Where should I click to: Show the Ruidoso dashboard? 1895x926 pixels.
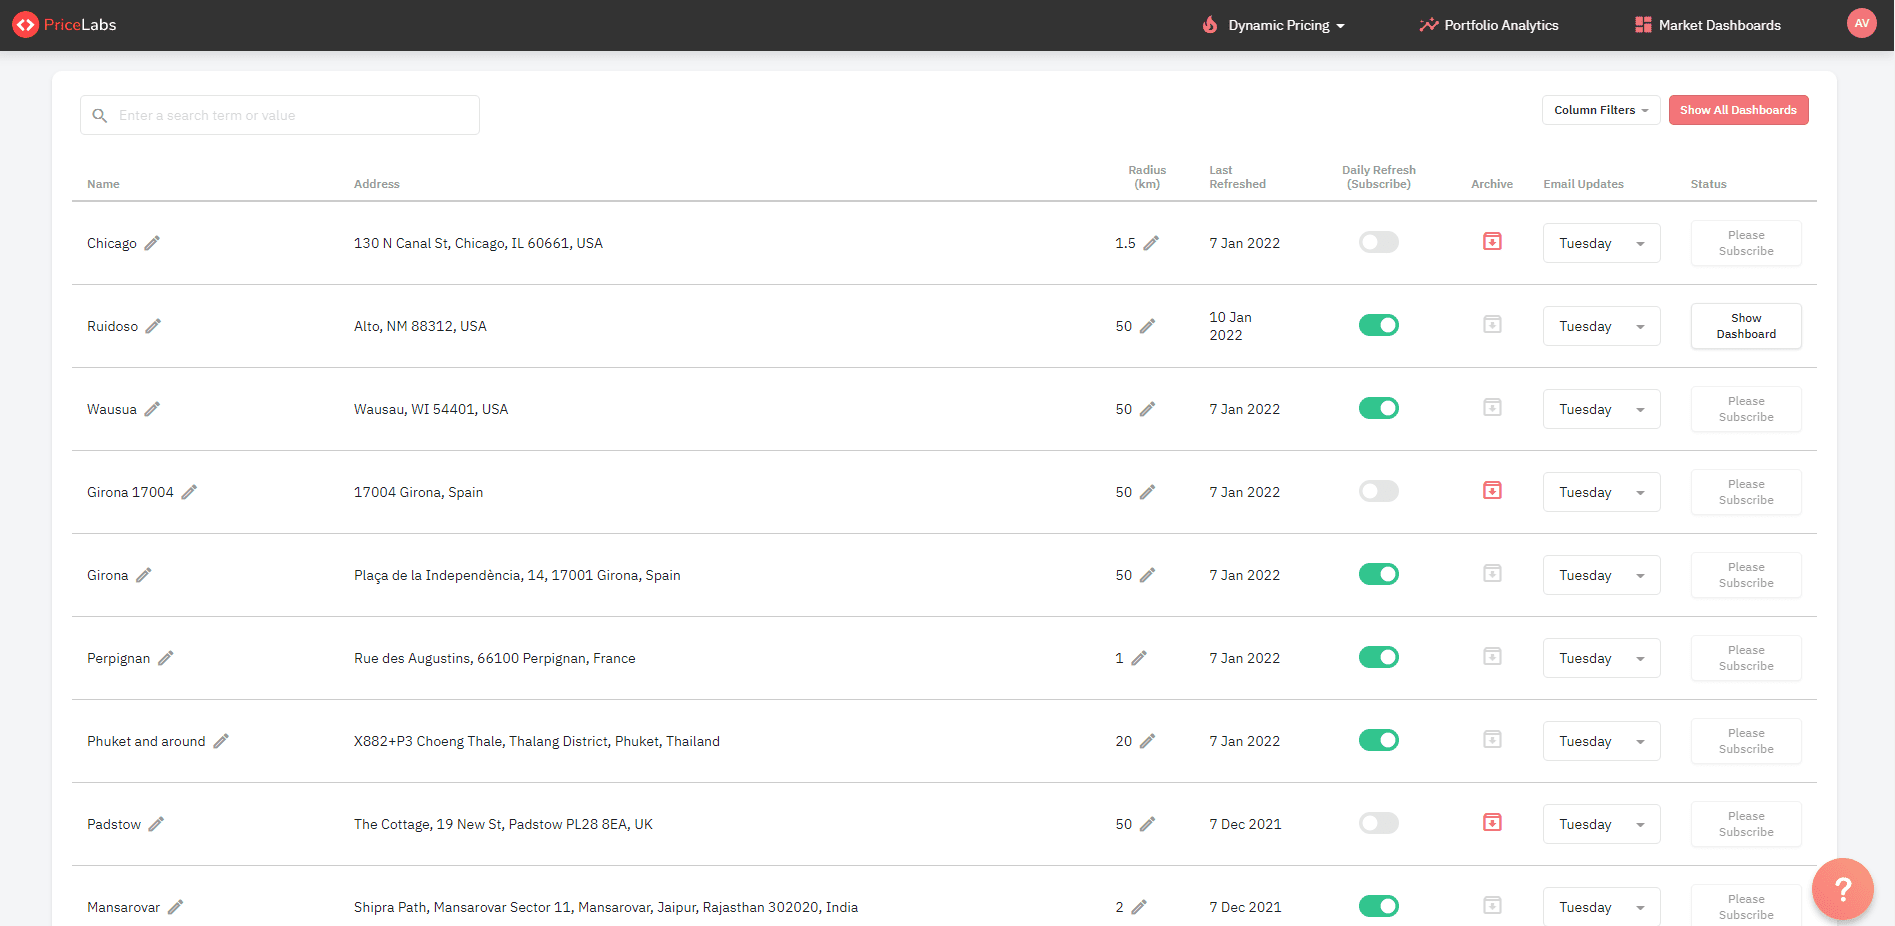click(x=1745, y=326)
